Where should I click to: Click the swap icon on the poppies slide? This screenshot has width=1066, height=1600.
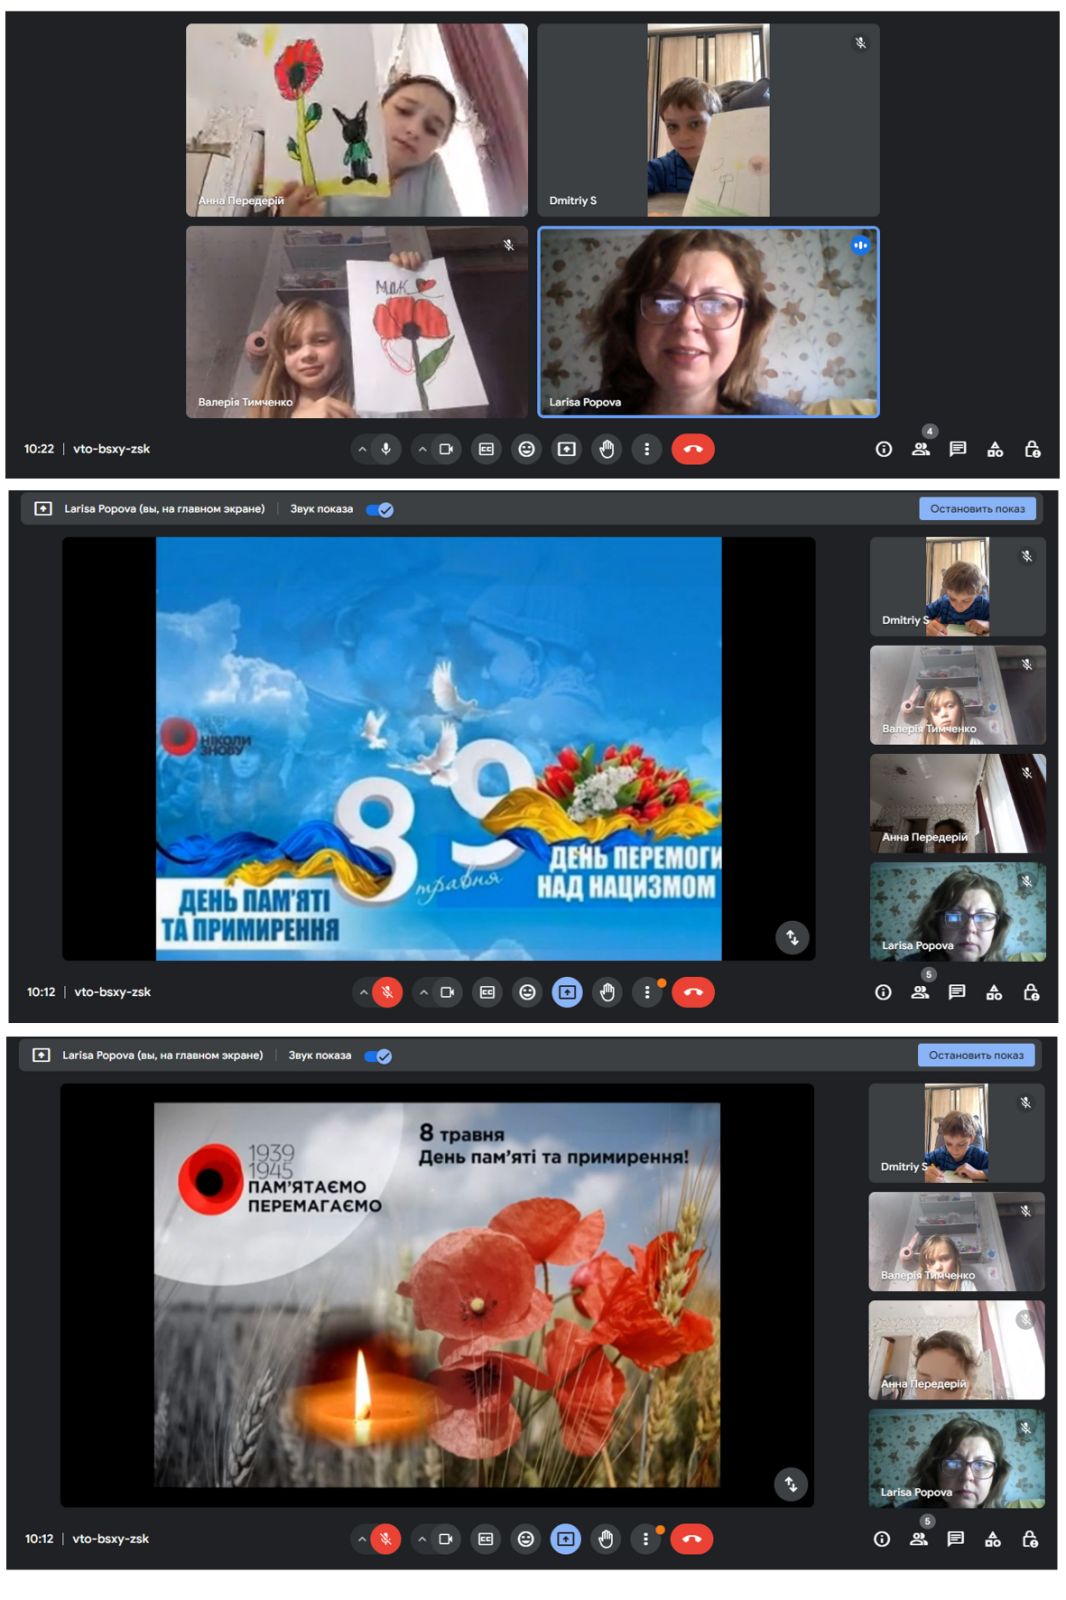(791, 1484)
